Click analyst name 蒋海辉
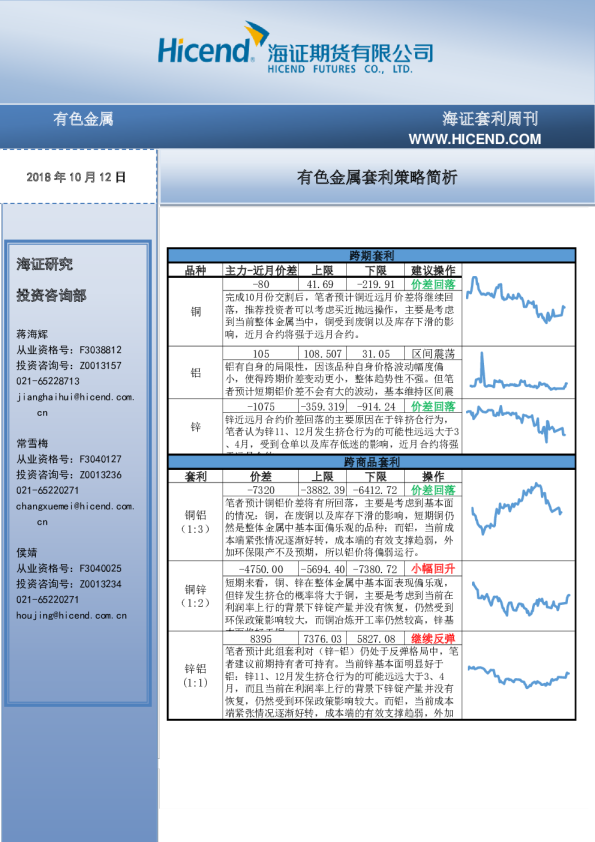595x842 pixels. click(x=32, y=334)
